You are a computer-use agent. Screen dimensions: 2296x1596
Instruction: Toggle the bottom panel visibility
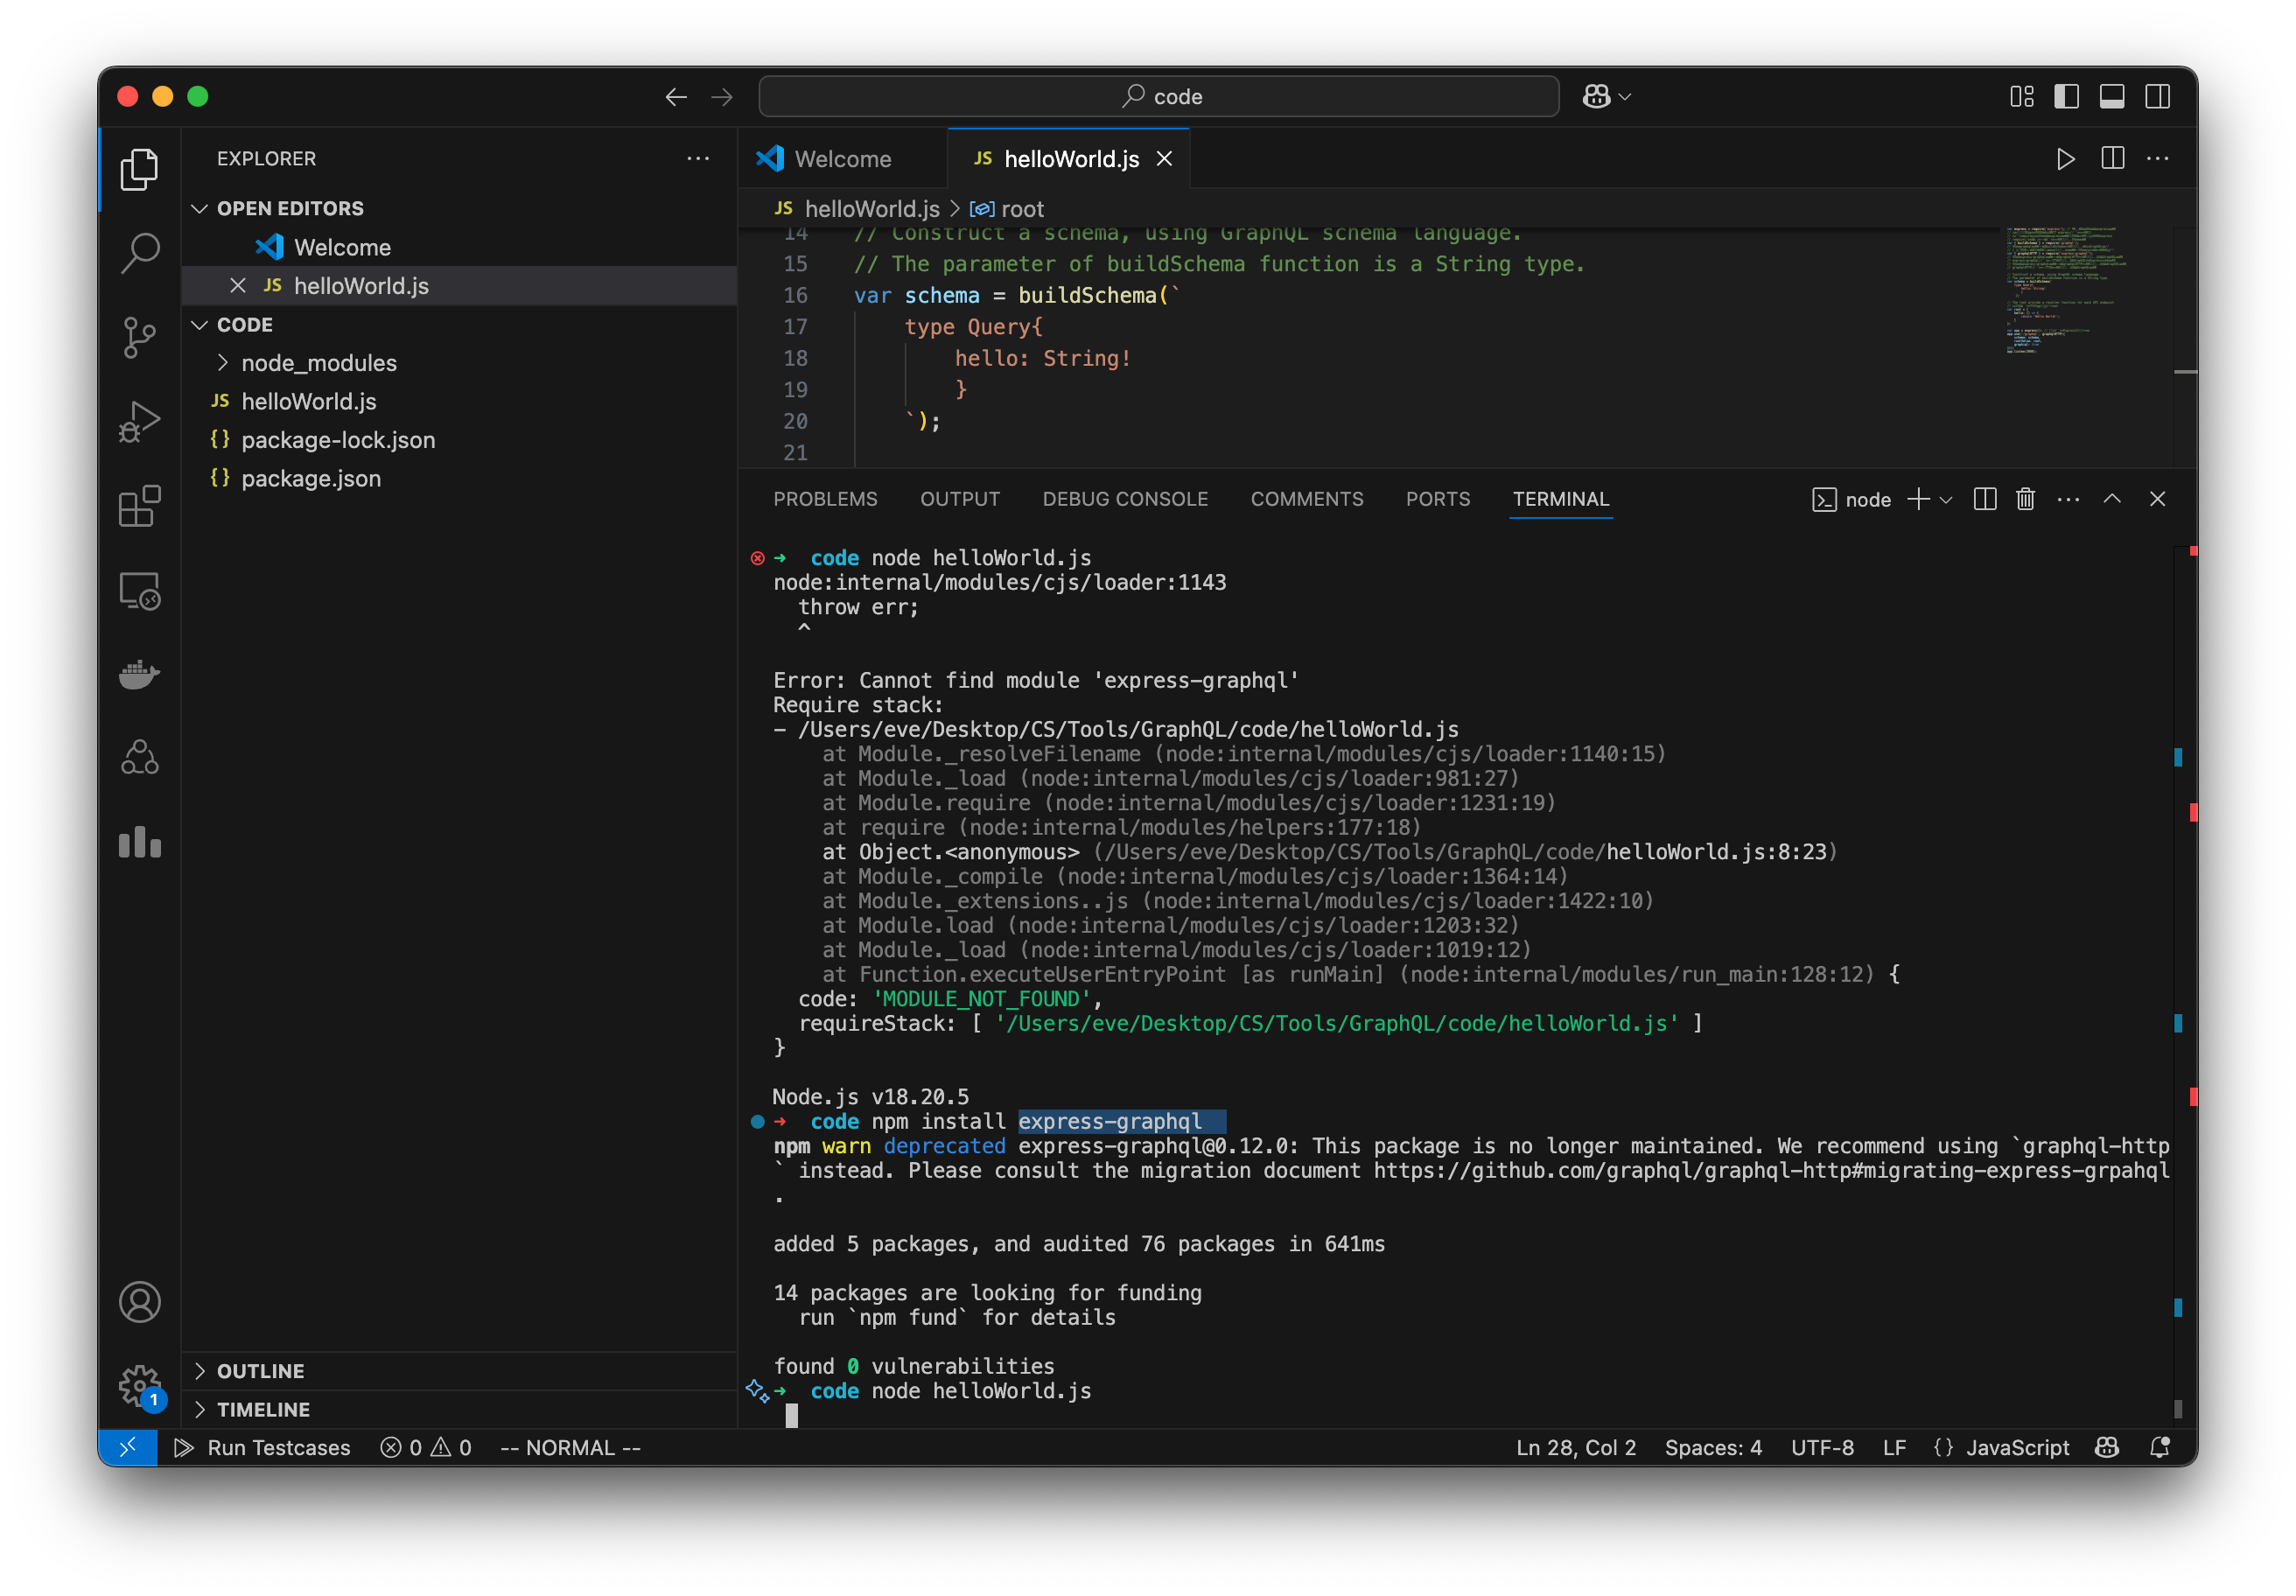[x=2111, y=96]
